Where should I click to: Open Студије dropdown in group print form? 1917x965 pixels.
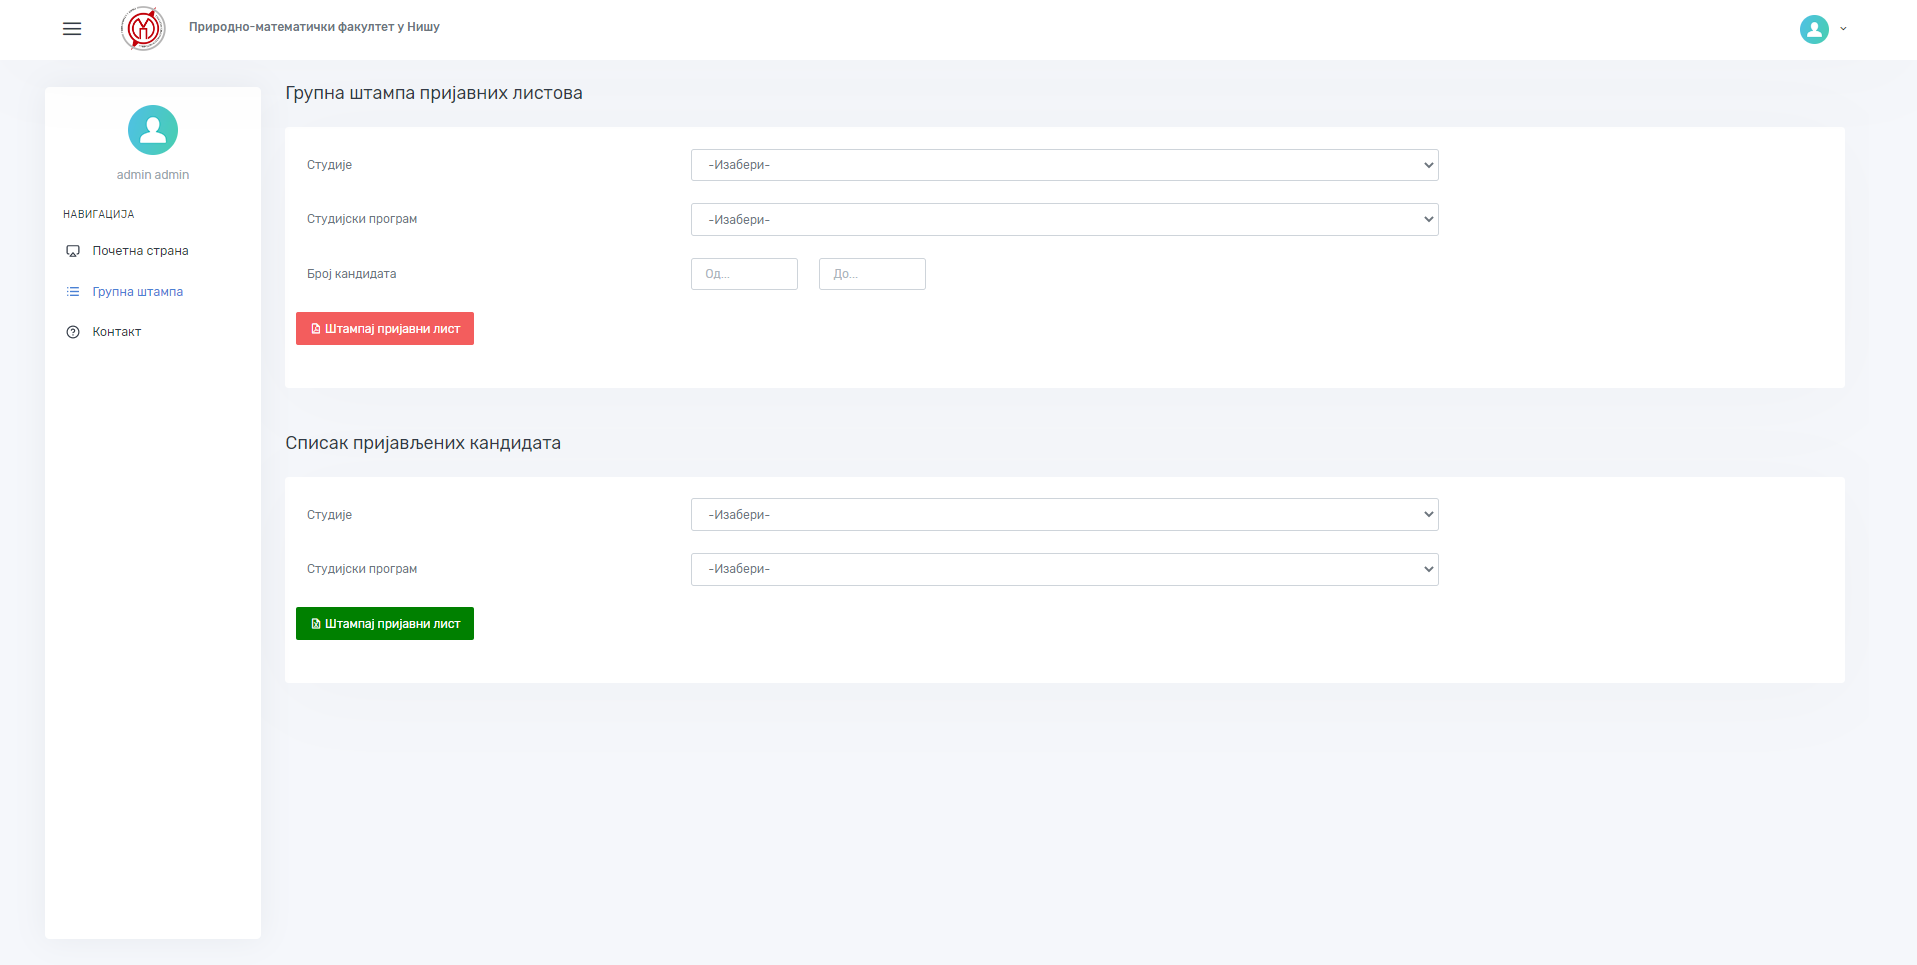click(x=1064, y=165)
